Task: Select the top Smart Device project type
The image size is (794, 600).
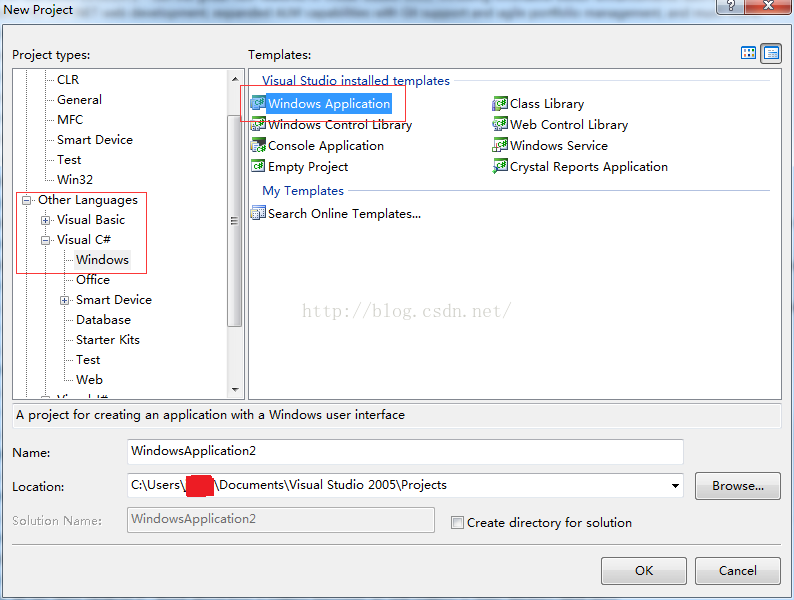Action: click(x=95, y=140)
